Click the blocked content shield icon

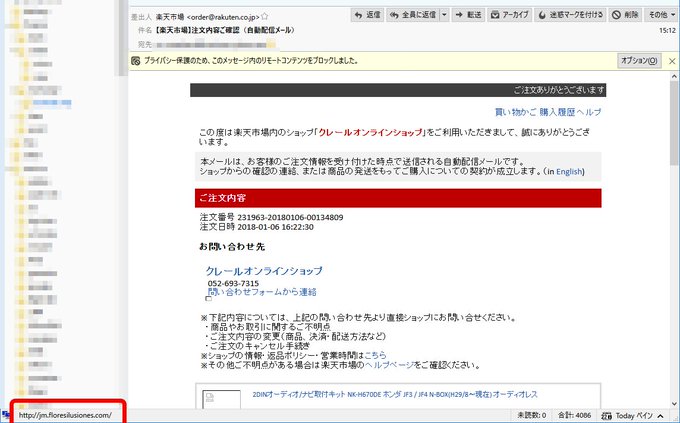[x=135, y=61]
